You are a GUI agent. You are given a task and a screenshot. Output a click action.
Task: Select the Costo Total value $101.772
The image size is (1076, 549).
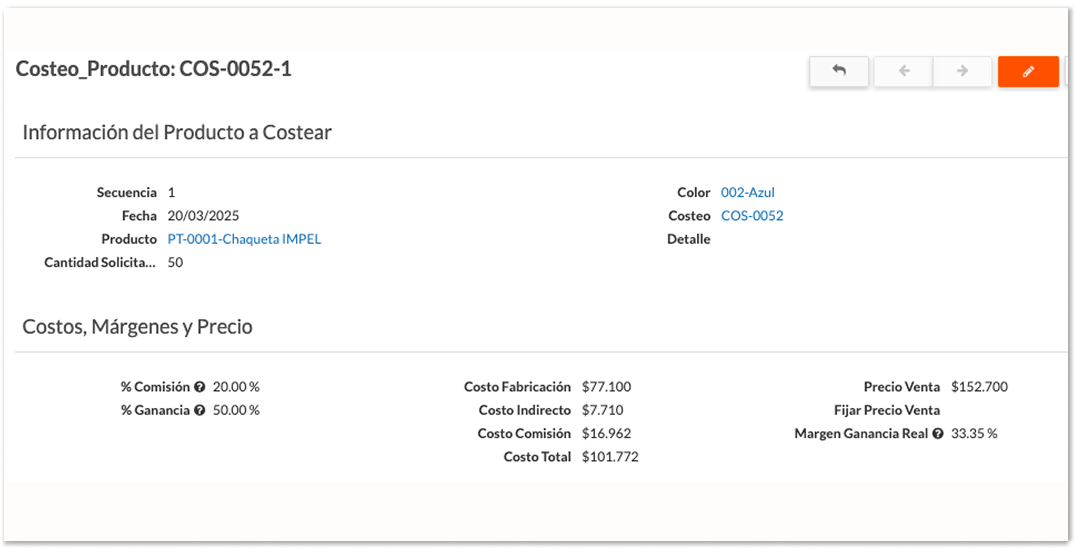click(x=610, y=457)
